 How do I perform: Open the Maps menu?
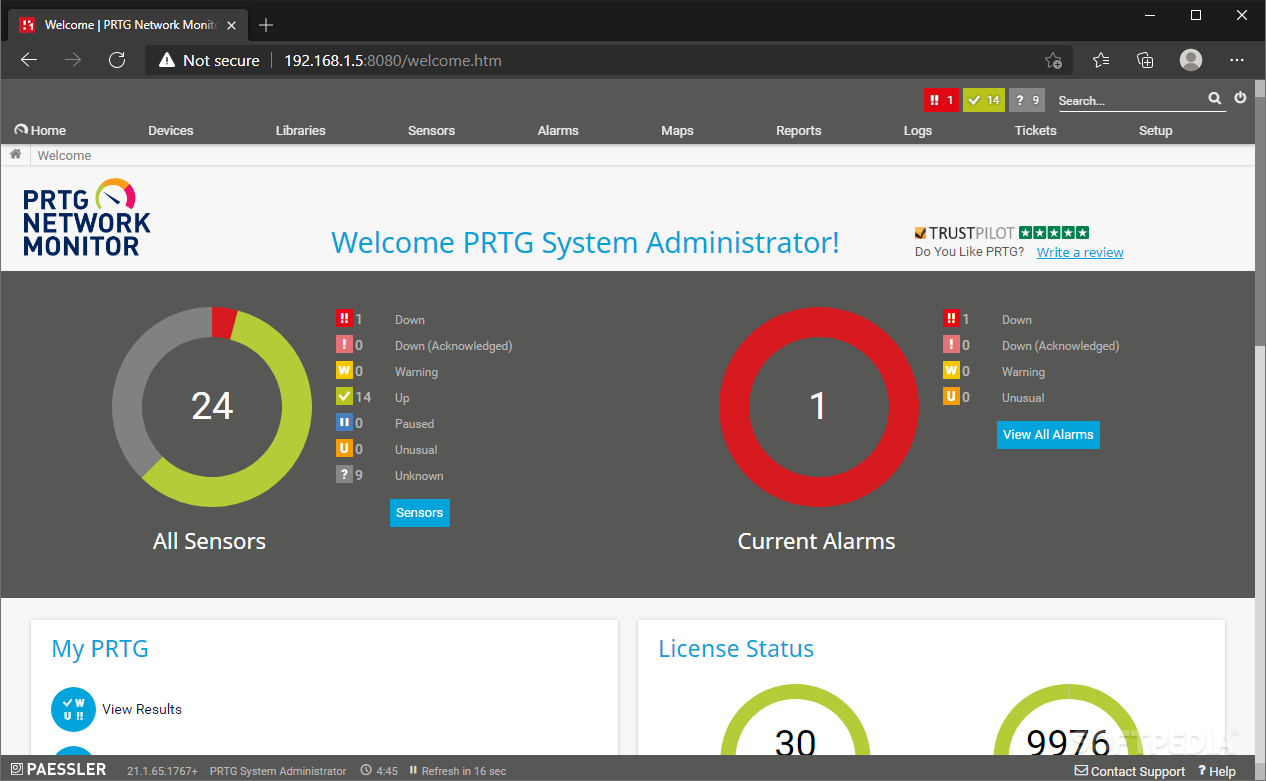coord(677,130)
